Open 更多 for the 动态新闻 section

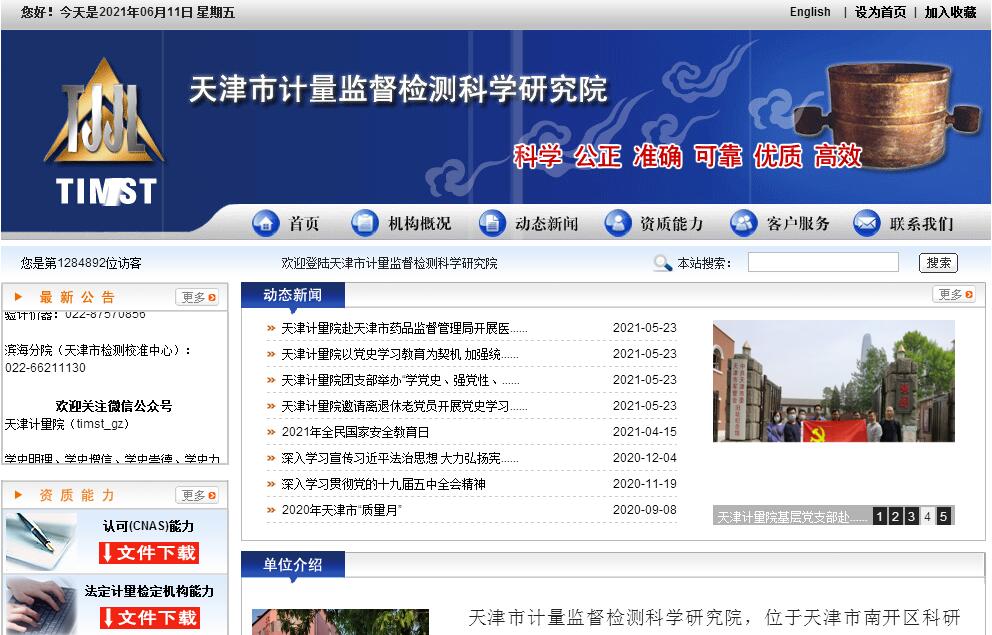954,294
